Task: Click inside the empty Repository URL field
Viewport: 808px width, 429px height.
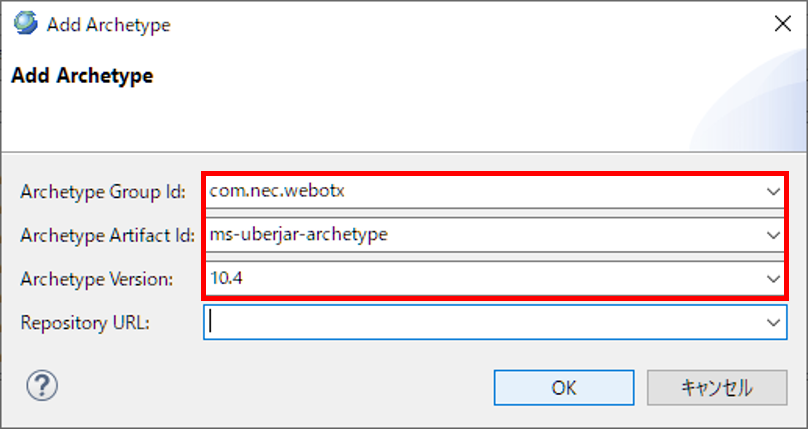Action: pos(480,323)
